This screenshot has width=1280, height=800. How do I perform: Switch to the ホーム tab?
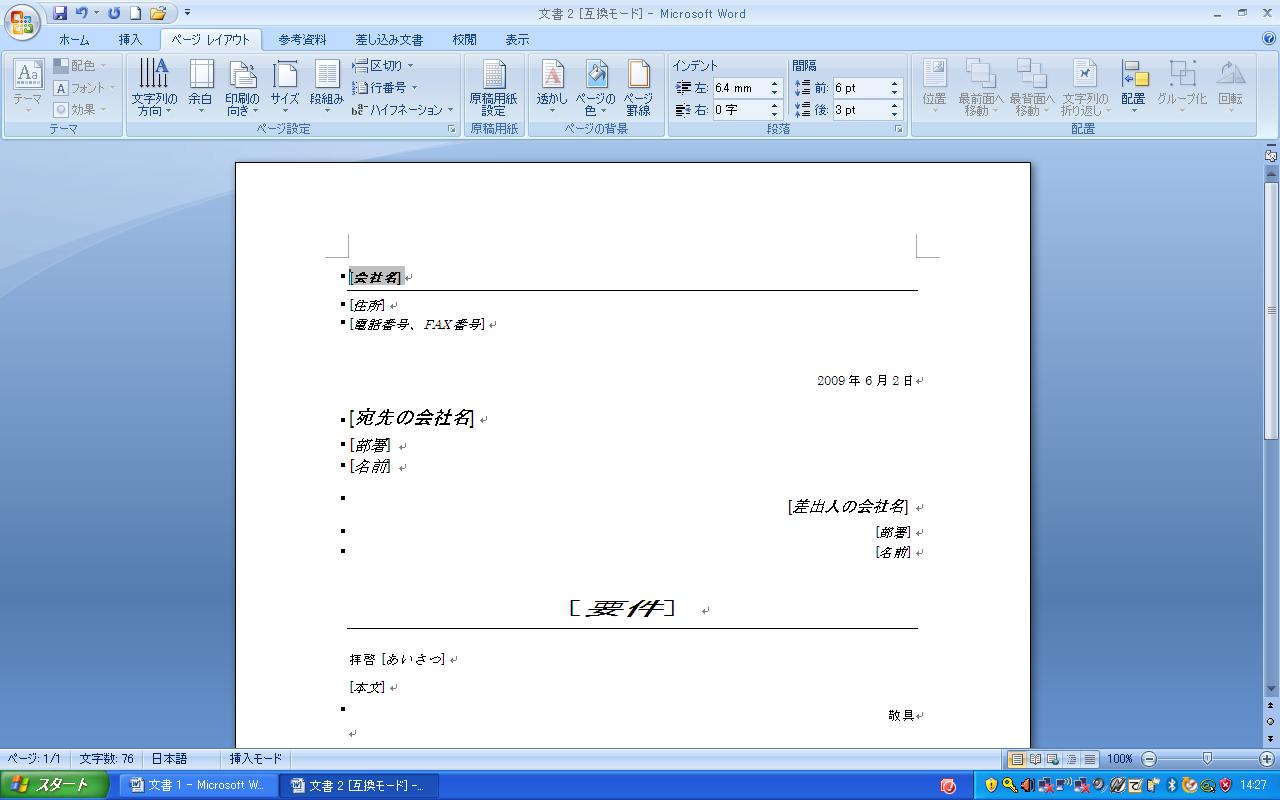[74, 40]
